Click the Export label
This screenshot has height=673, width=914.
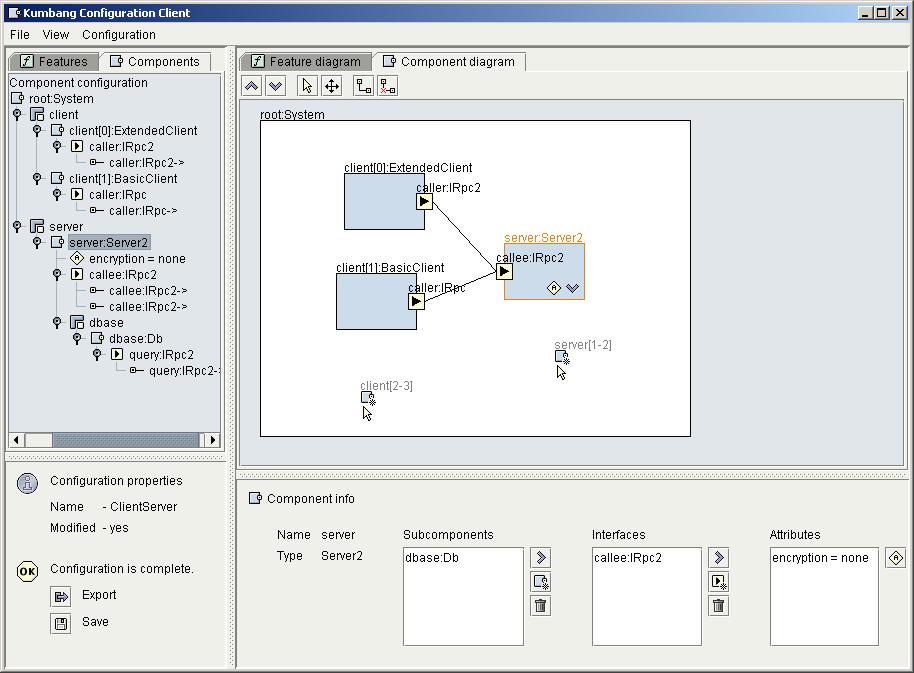[x=99, y=595]
